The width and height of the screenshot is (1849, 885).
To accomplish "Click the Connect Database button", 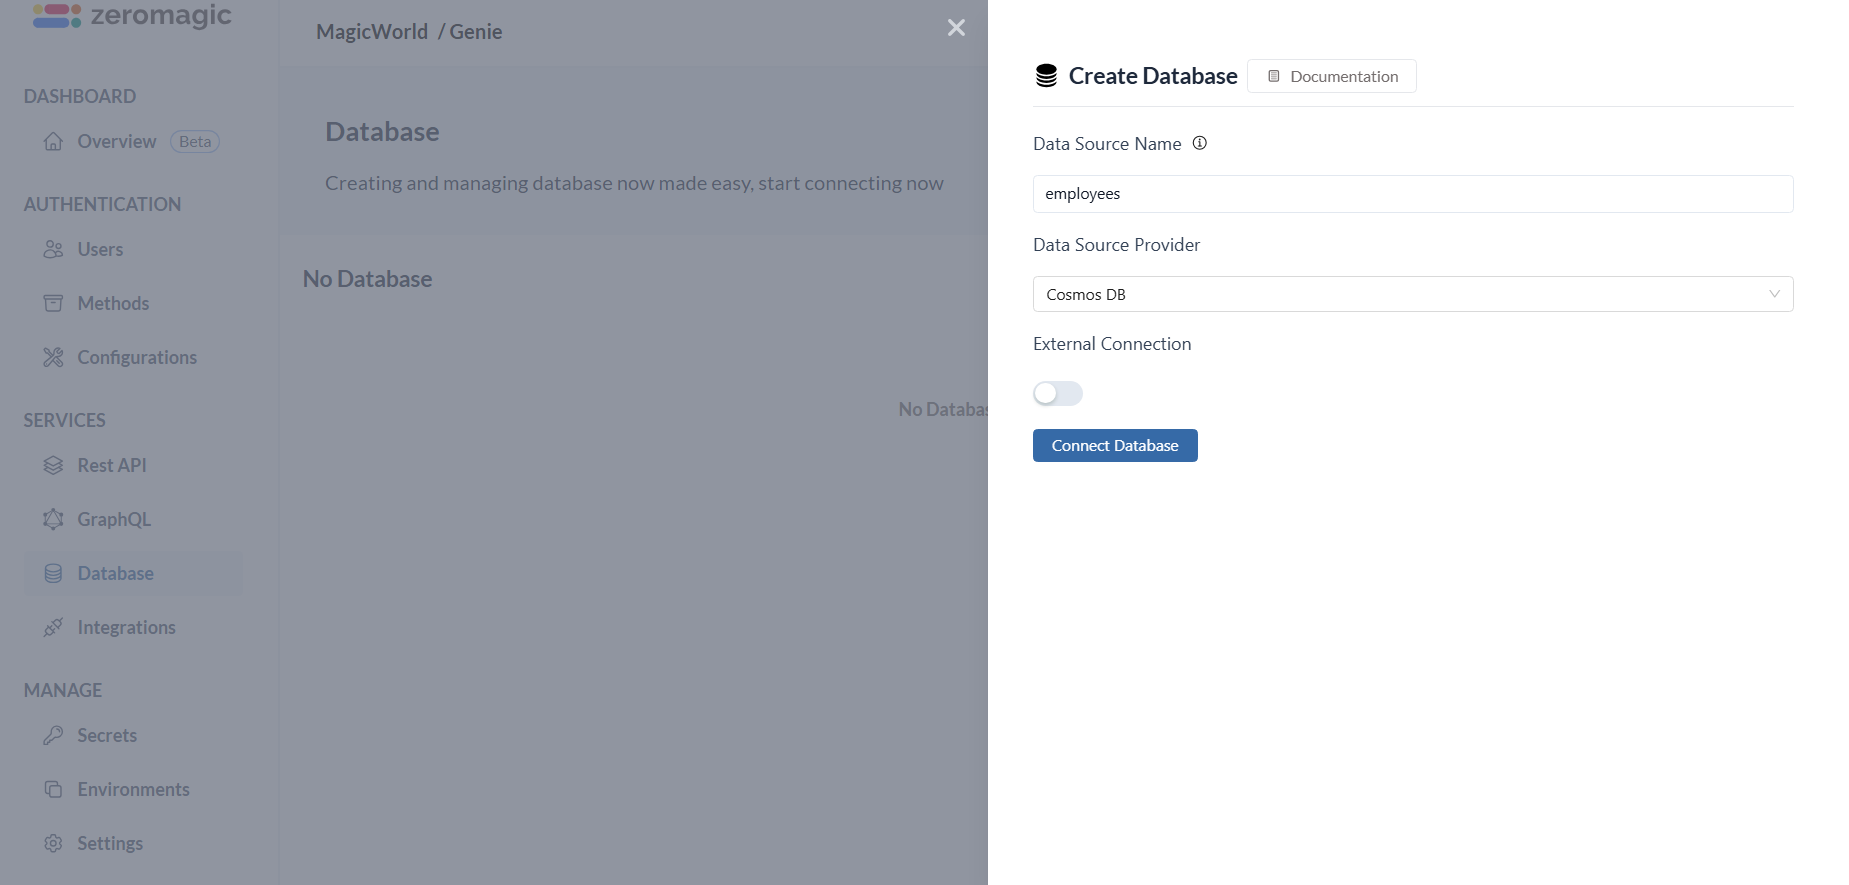I will (x=1115, y=445).
